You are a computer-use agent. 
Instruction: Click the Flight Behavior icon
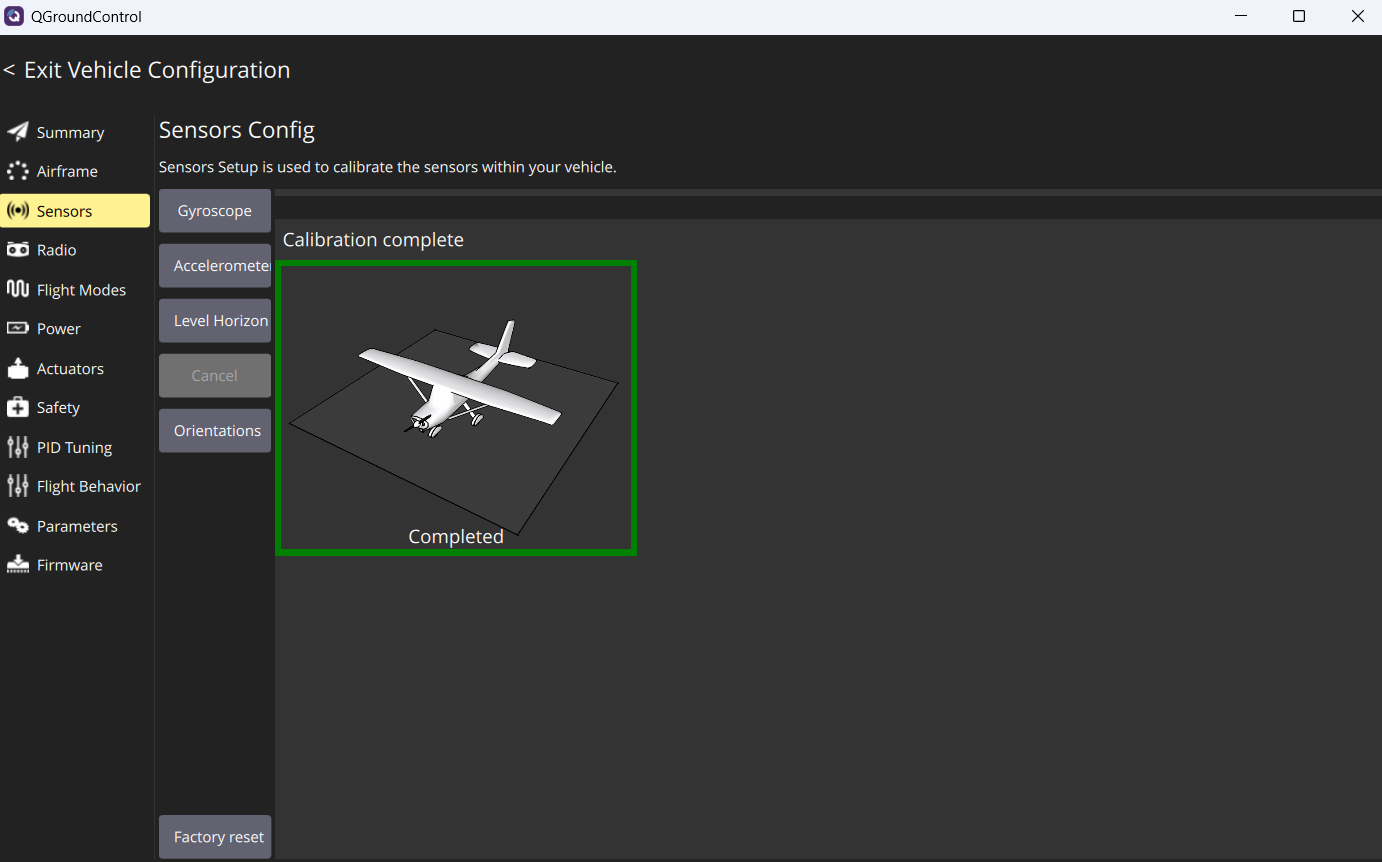click(18, 486)
